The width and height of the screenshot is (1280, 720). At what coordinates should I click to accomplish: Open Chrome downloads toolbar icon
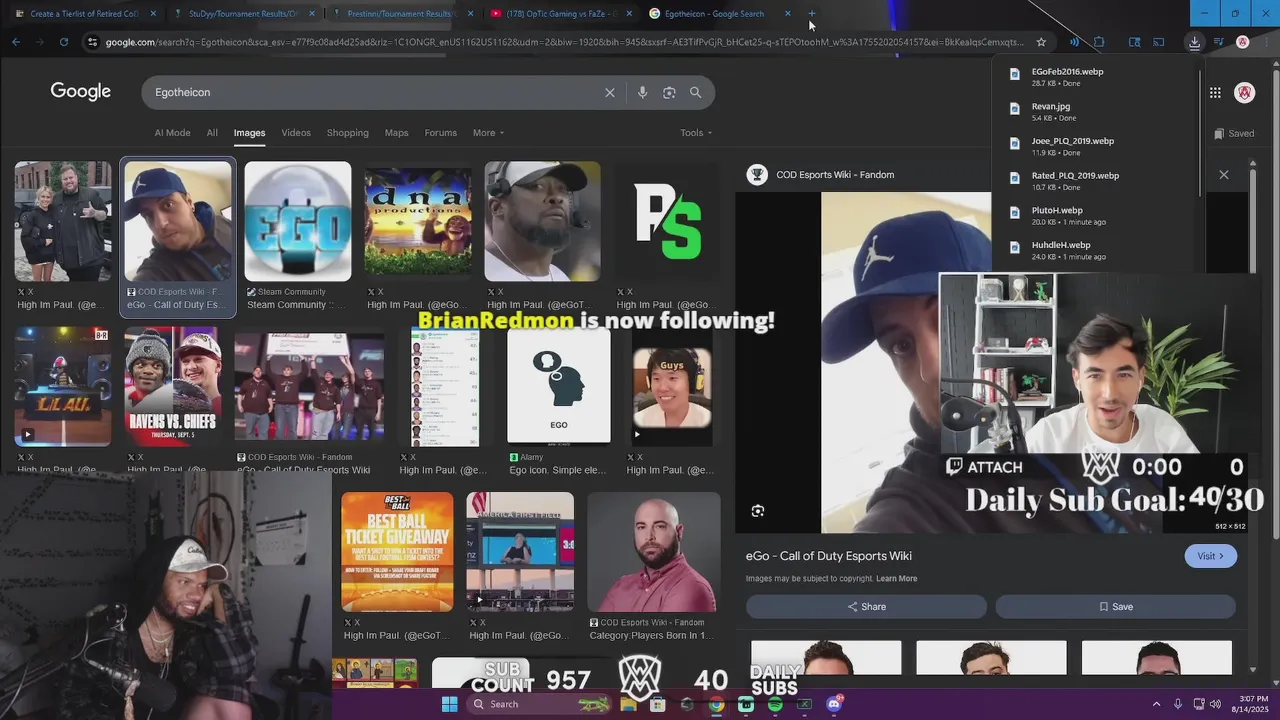click(1194, 42)
